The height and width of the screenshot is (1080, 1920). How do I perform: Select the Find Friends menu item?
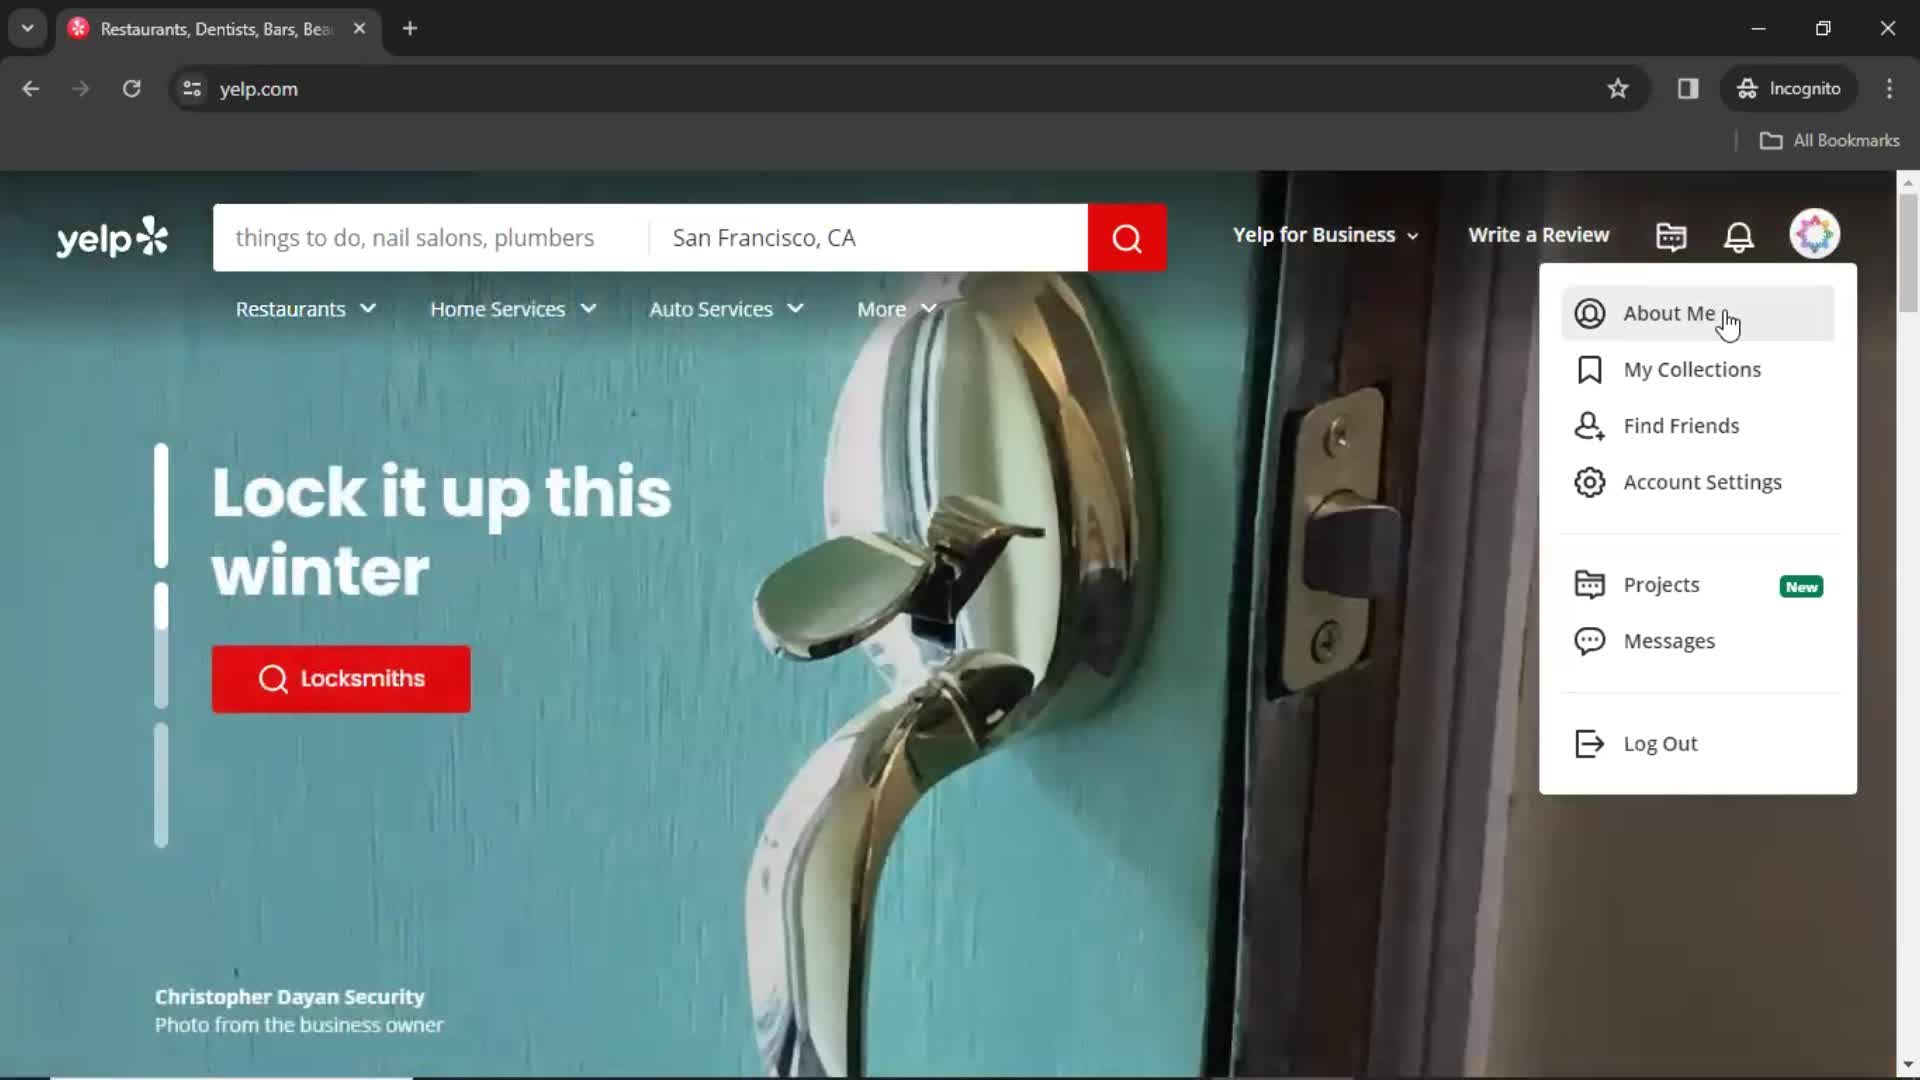pyautogui.click(x=1681, y=425)
